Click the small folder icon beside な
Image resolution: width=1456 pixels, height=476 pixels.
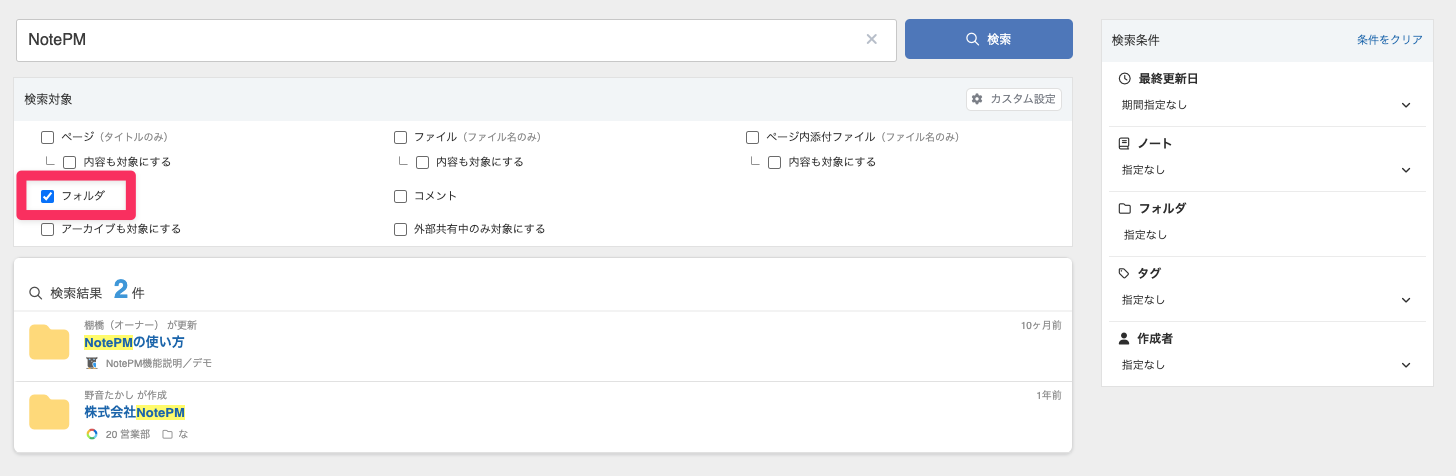[x=168, y=434]
